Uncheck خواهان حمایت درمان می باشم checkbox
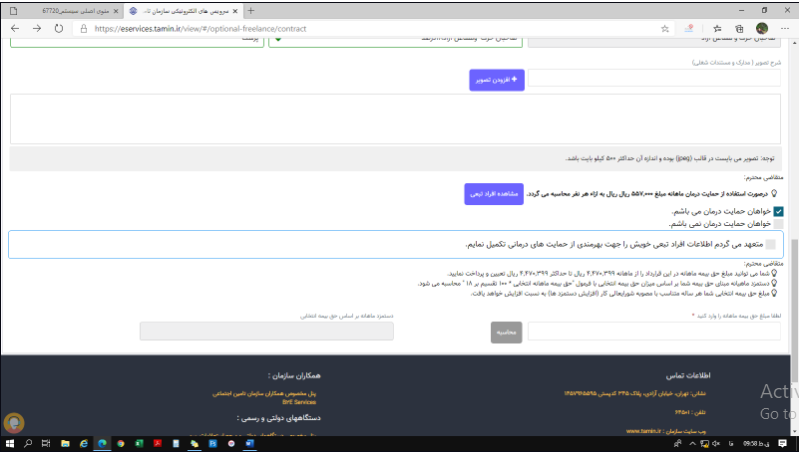 (x=778, y=211)
